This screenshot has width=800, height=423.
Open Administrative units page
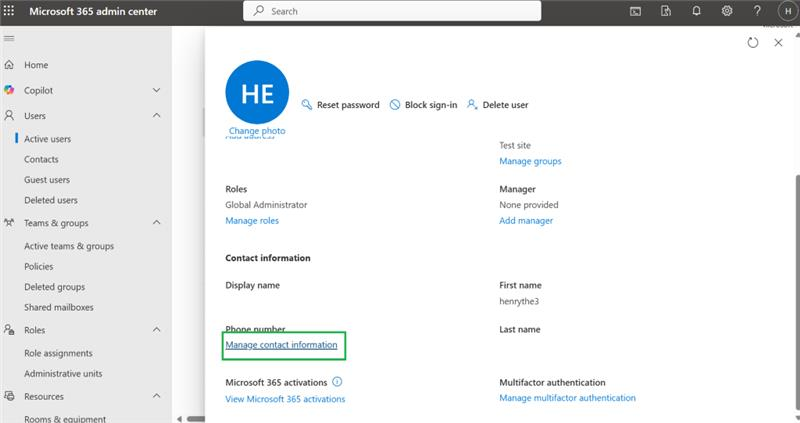click(x=63, y=374)
